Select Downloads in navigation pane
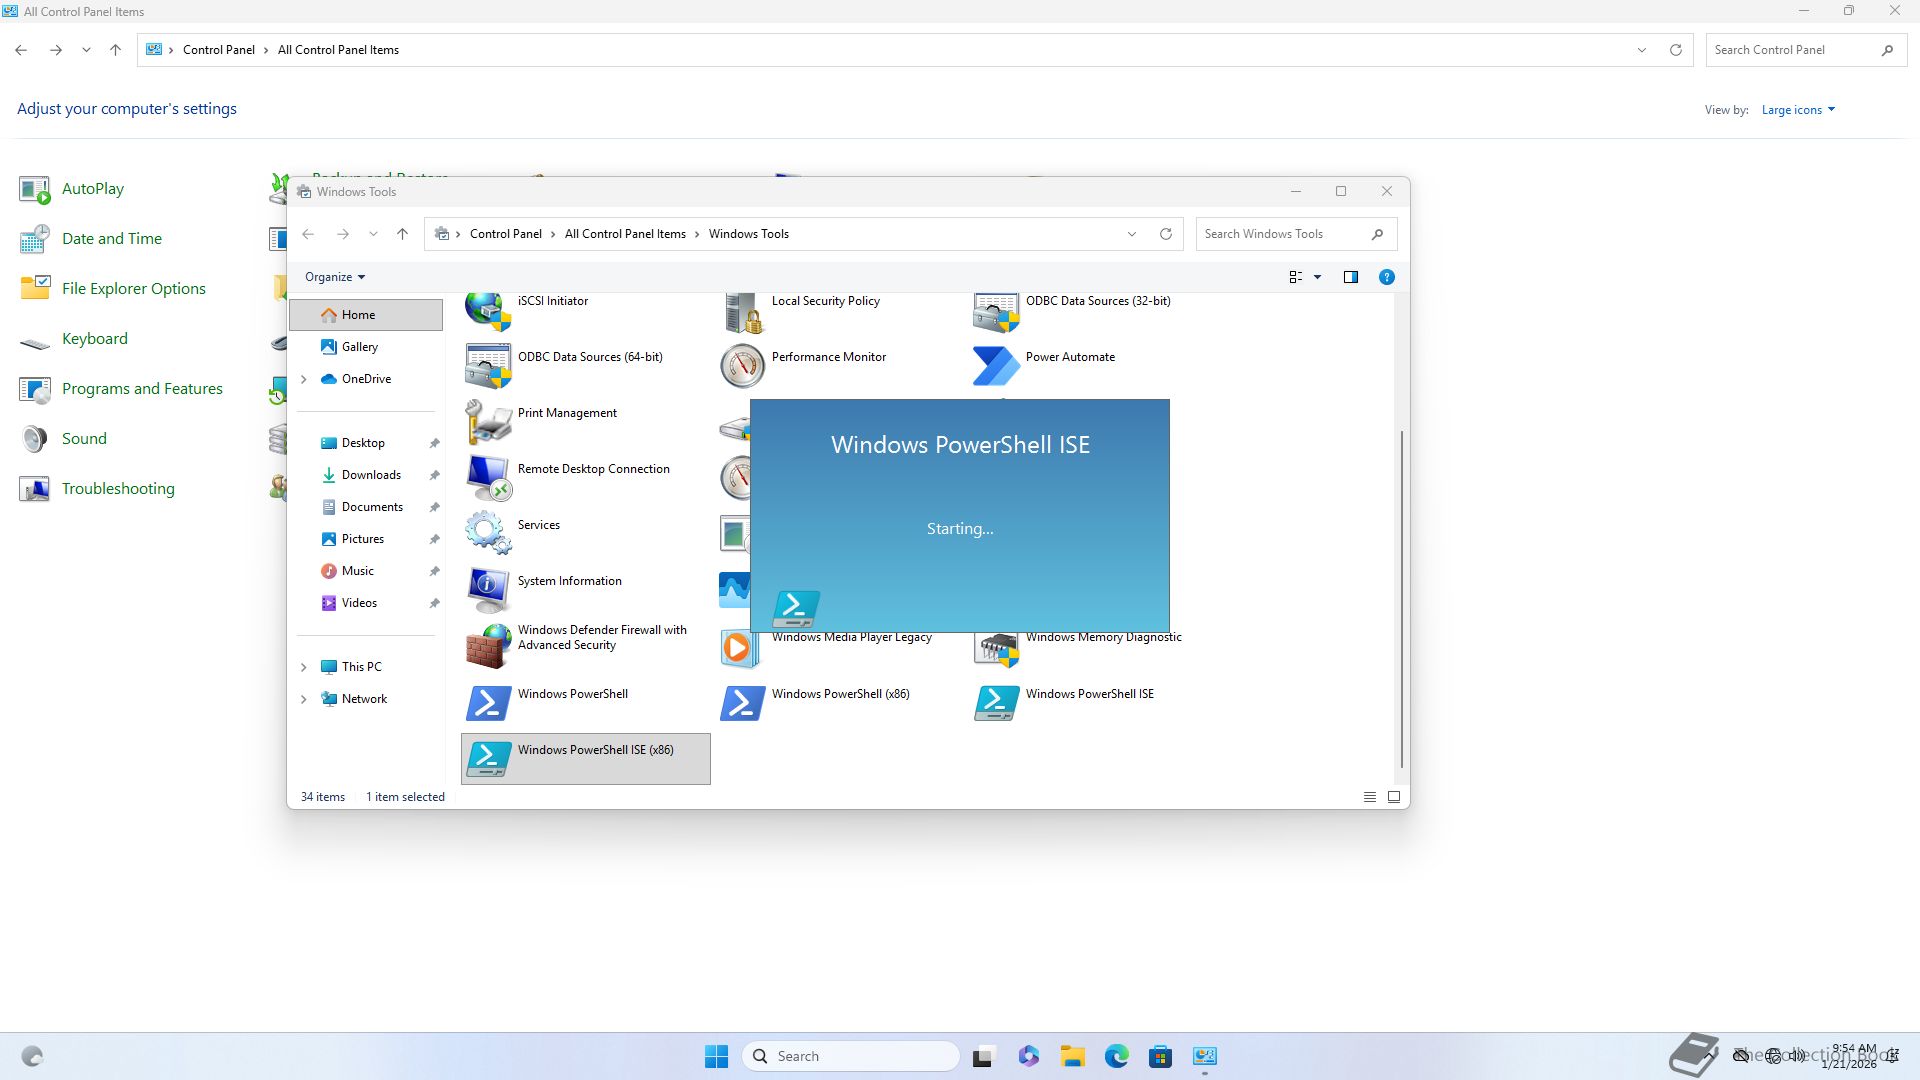Screen dimensions: 1920x1080 (371, 475)
